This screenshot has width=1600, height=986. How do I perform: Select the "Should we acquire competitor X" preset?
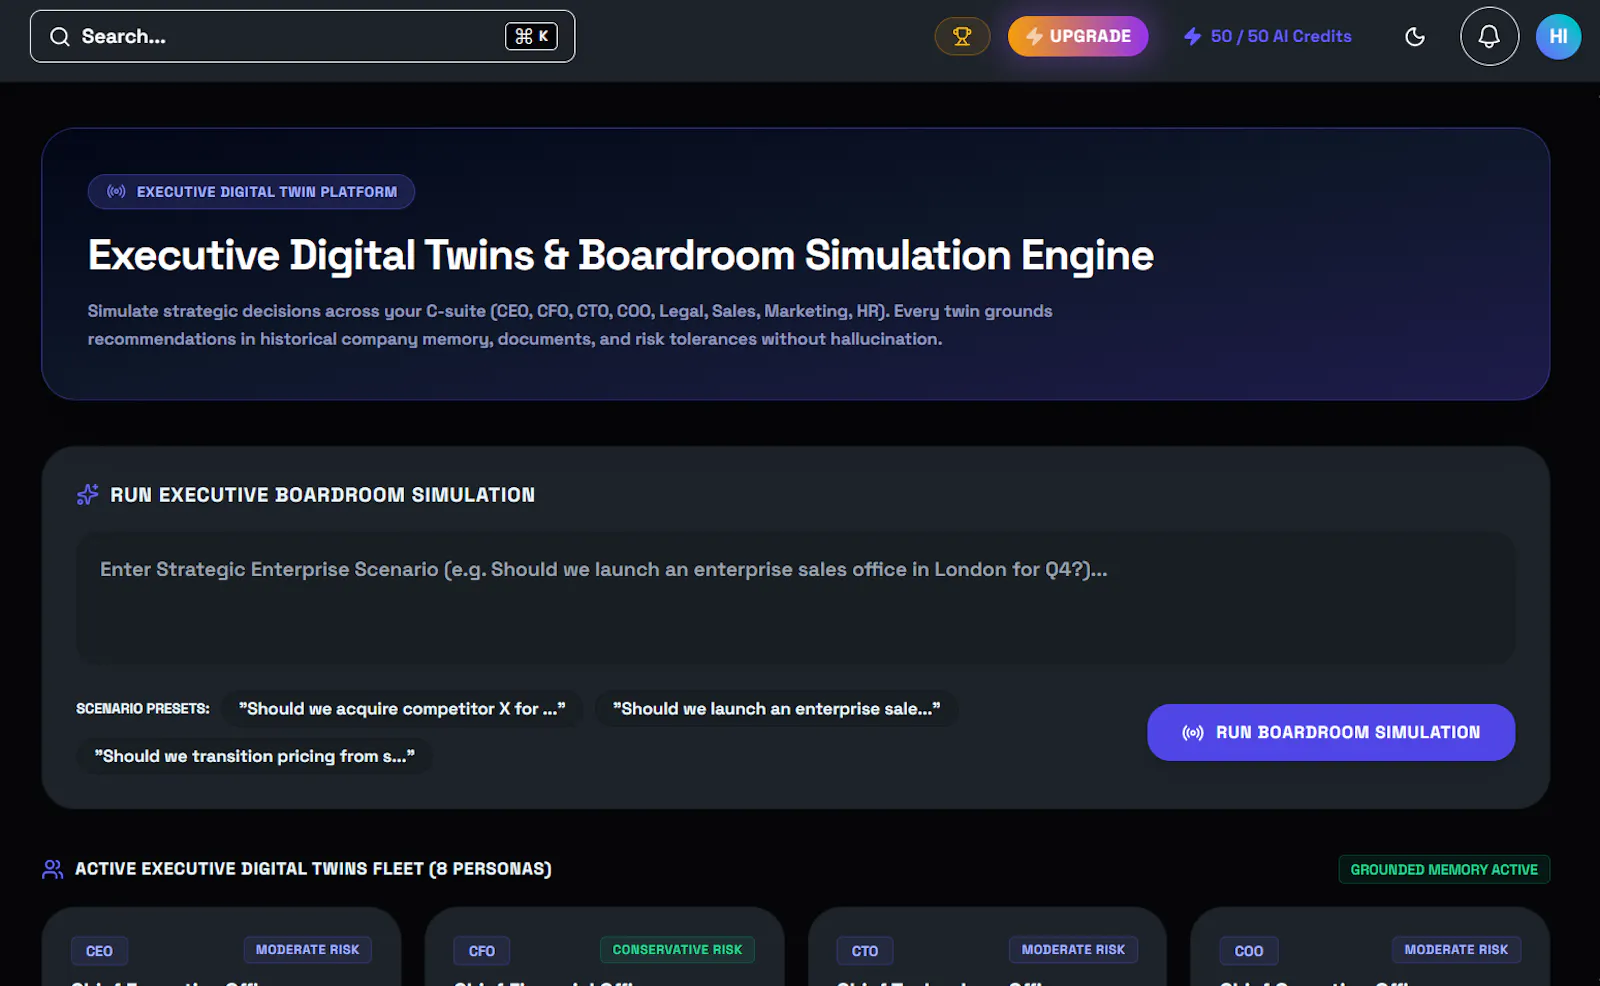point(402,709)
